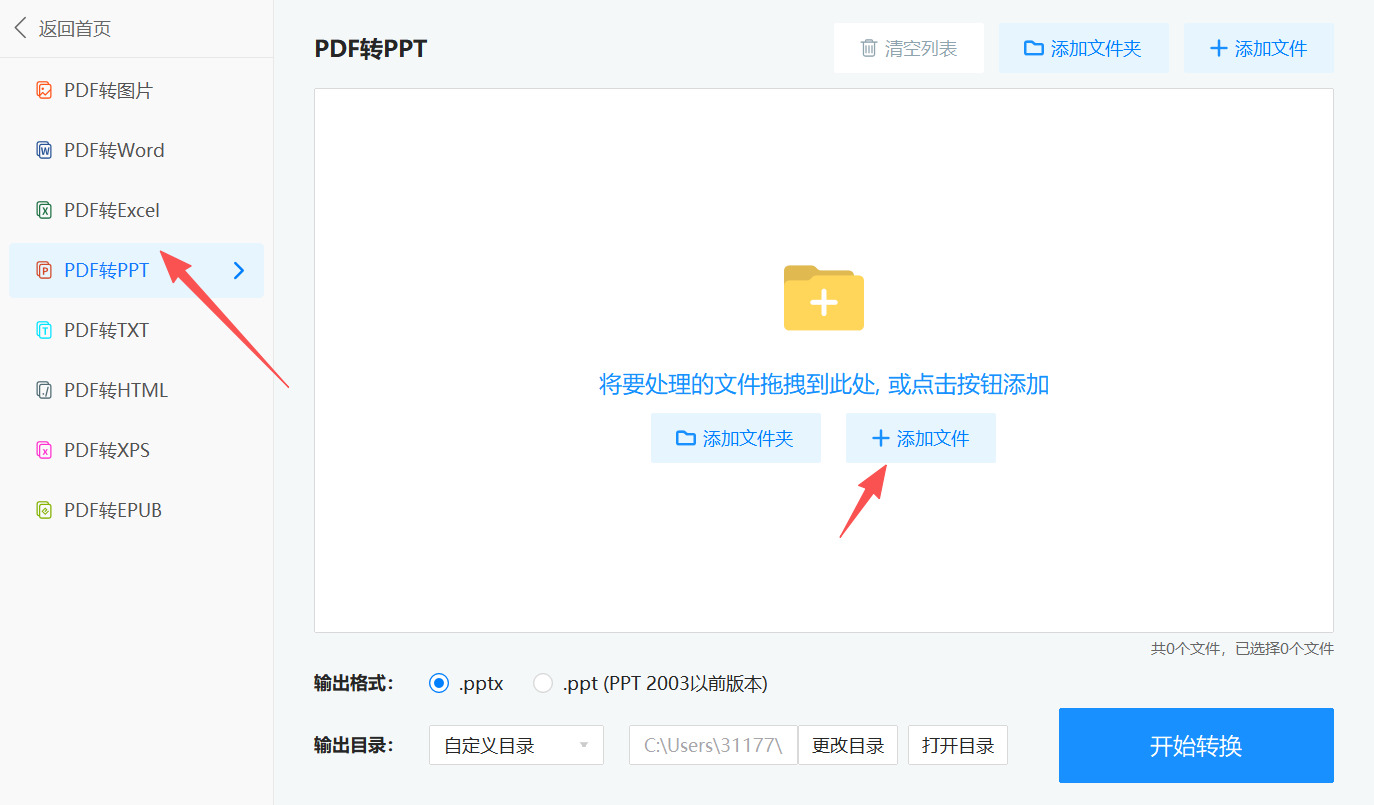Click the PDF转XPS sidebar icon
The width and height of the screenshot is (1374, 805).
coord(44,450)
